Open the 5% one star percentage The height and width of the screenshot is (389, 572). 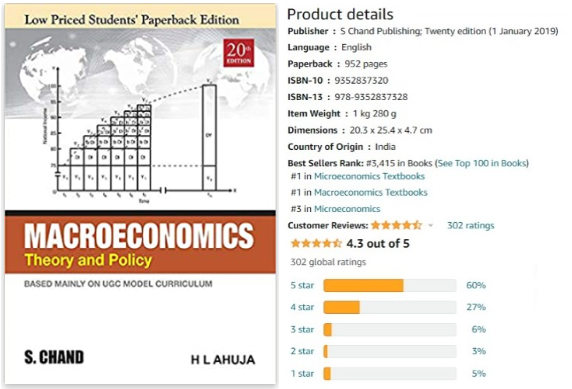pyautogui.click(x=478, y=374)
